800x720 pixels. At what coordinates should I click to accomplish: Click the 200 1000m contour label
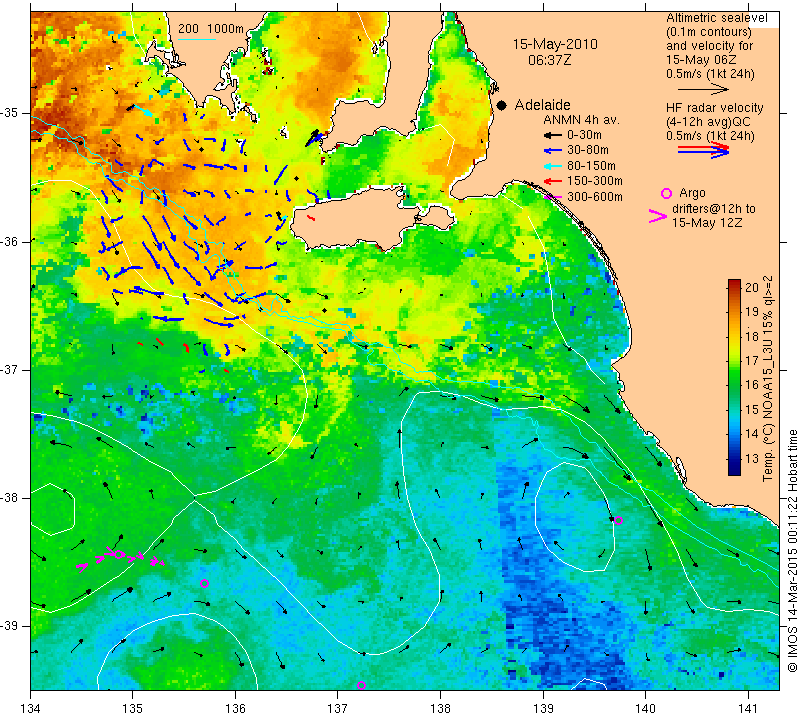coord(211,29)
